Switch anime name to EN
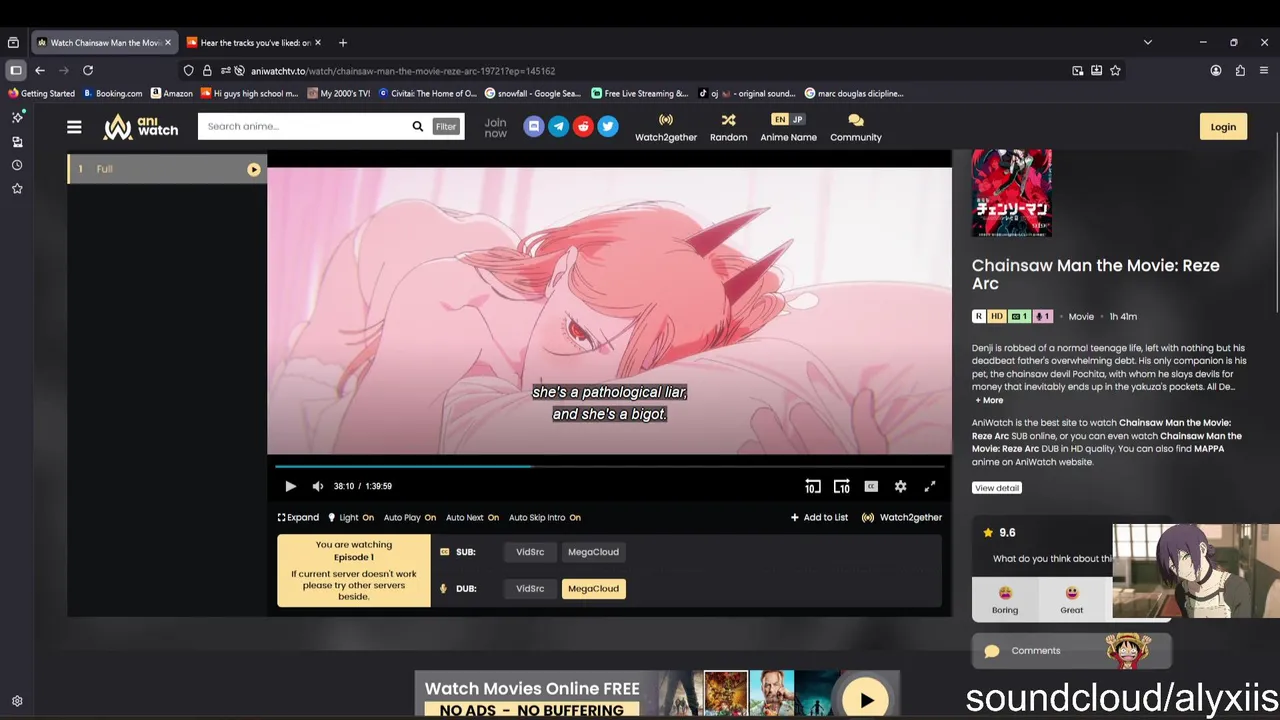This screenshot has height=720, width=1280. (780, 119)
